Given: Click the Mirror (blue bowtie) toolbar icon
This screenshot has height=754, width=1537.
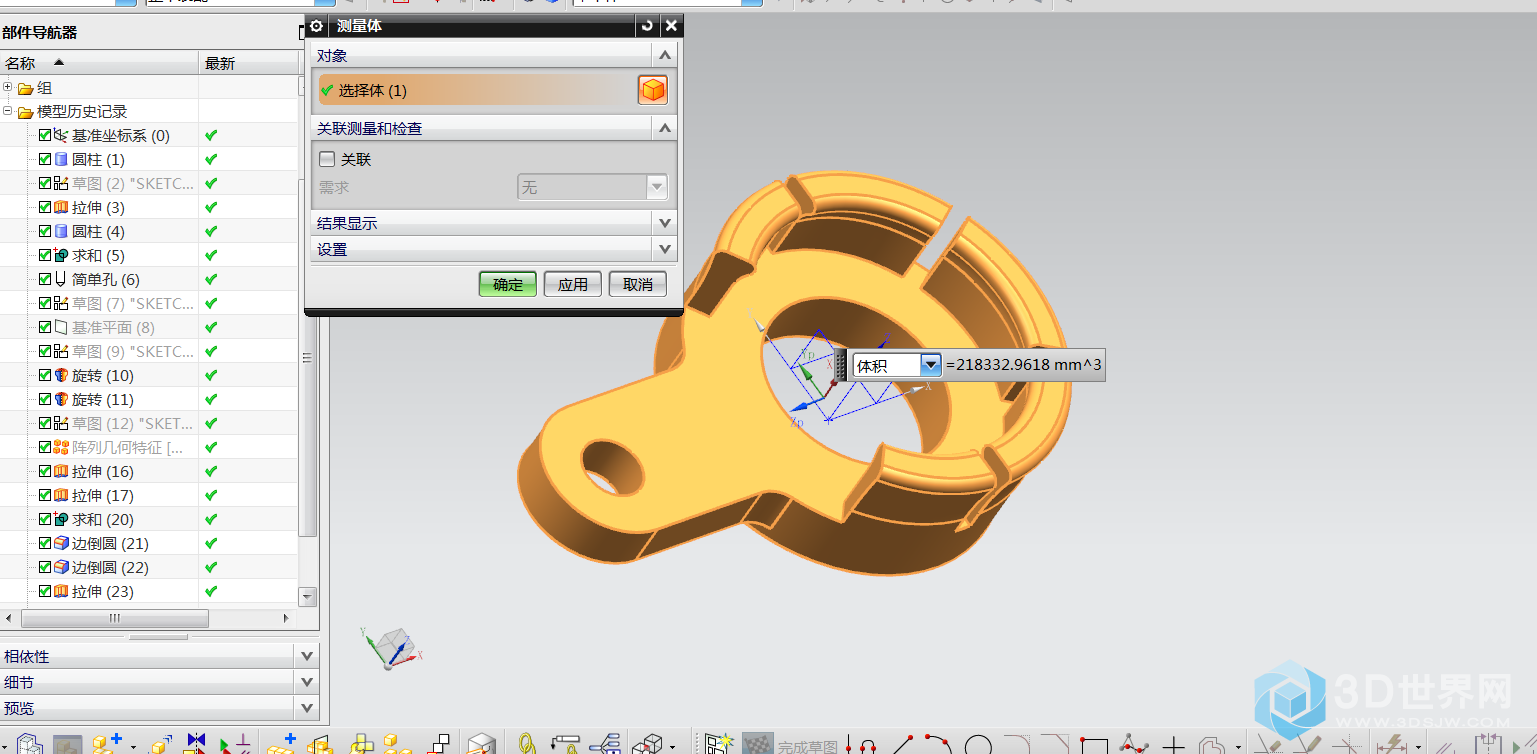Looking at the screenshot, I should [x=196, y=743].
